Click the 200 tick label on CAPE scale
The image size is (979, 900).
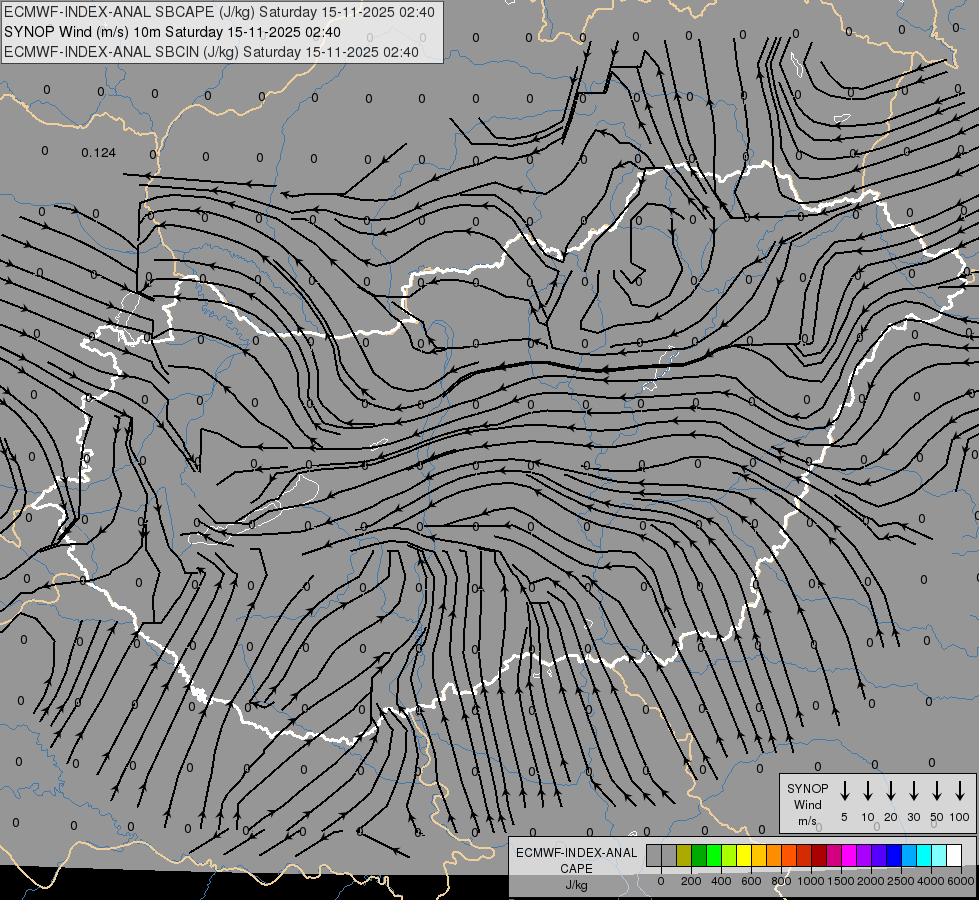point(691,881)
